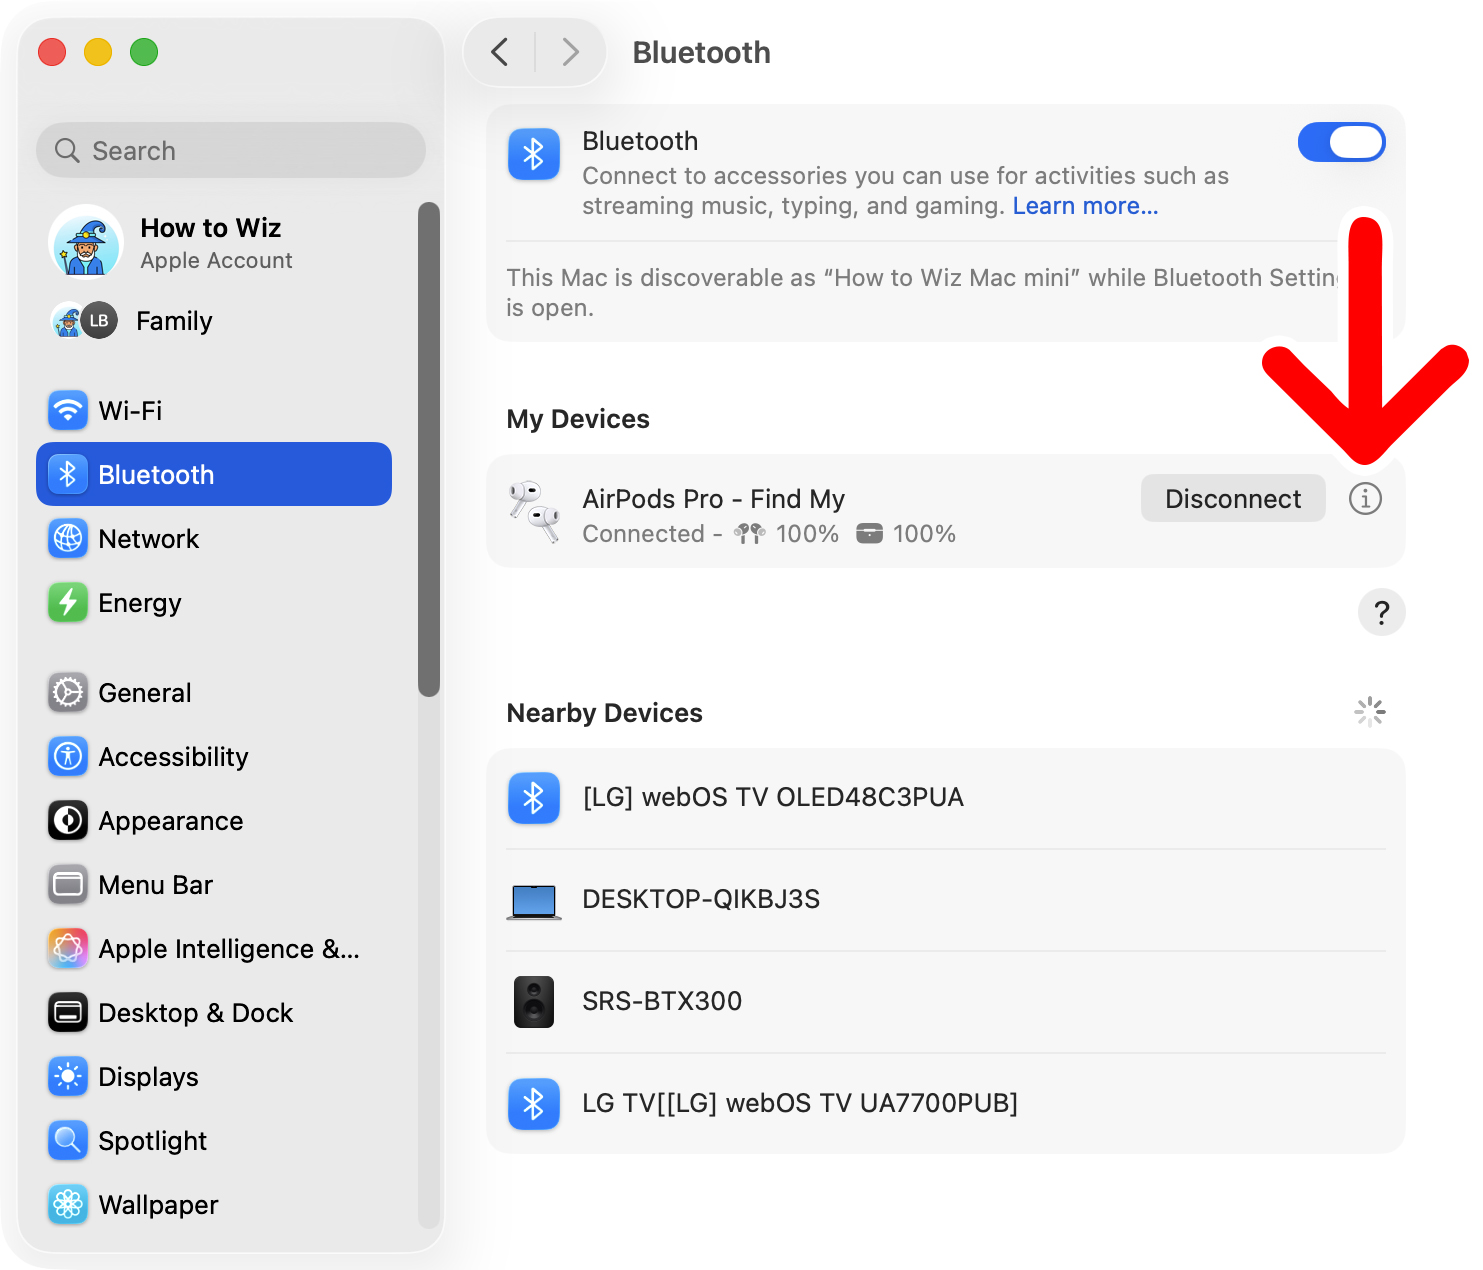Click the Energy lightning bolt icon
The image size is (1483, 1270).
coord(67,602)
